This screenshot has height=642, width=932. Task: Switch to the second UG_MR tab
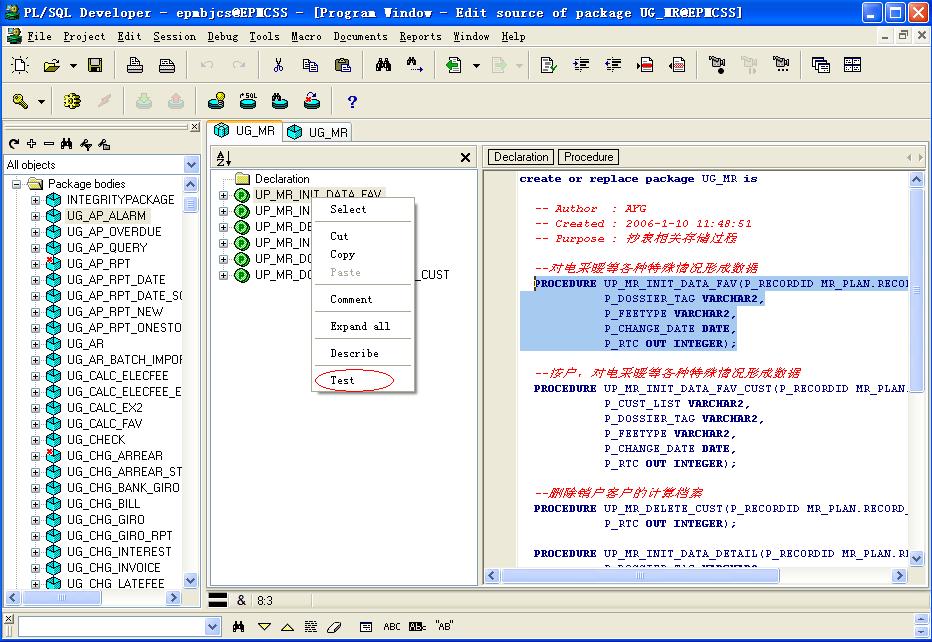(x=318, y=132)
